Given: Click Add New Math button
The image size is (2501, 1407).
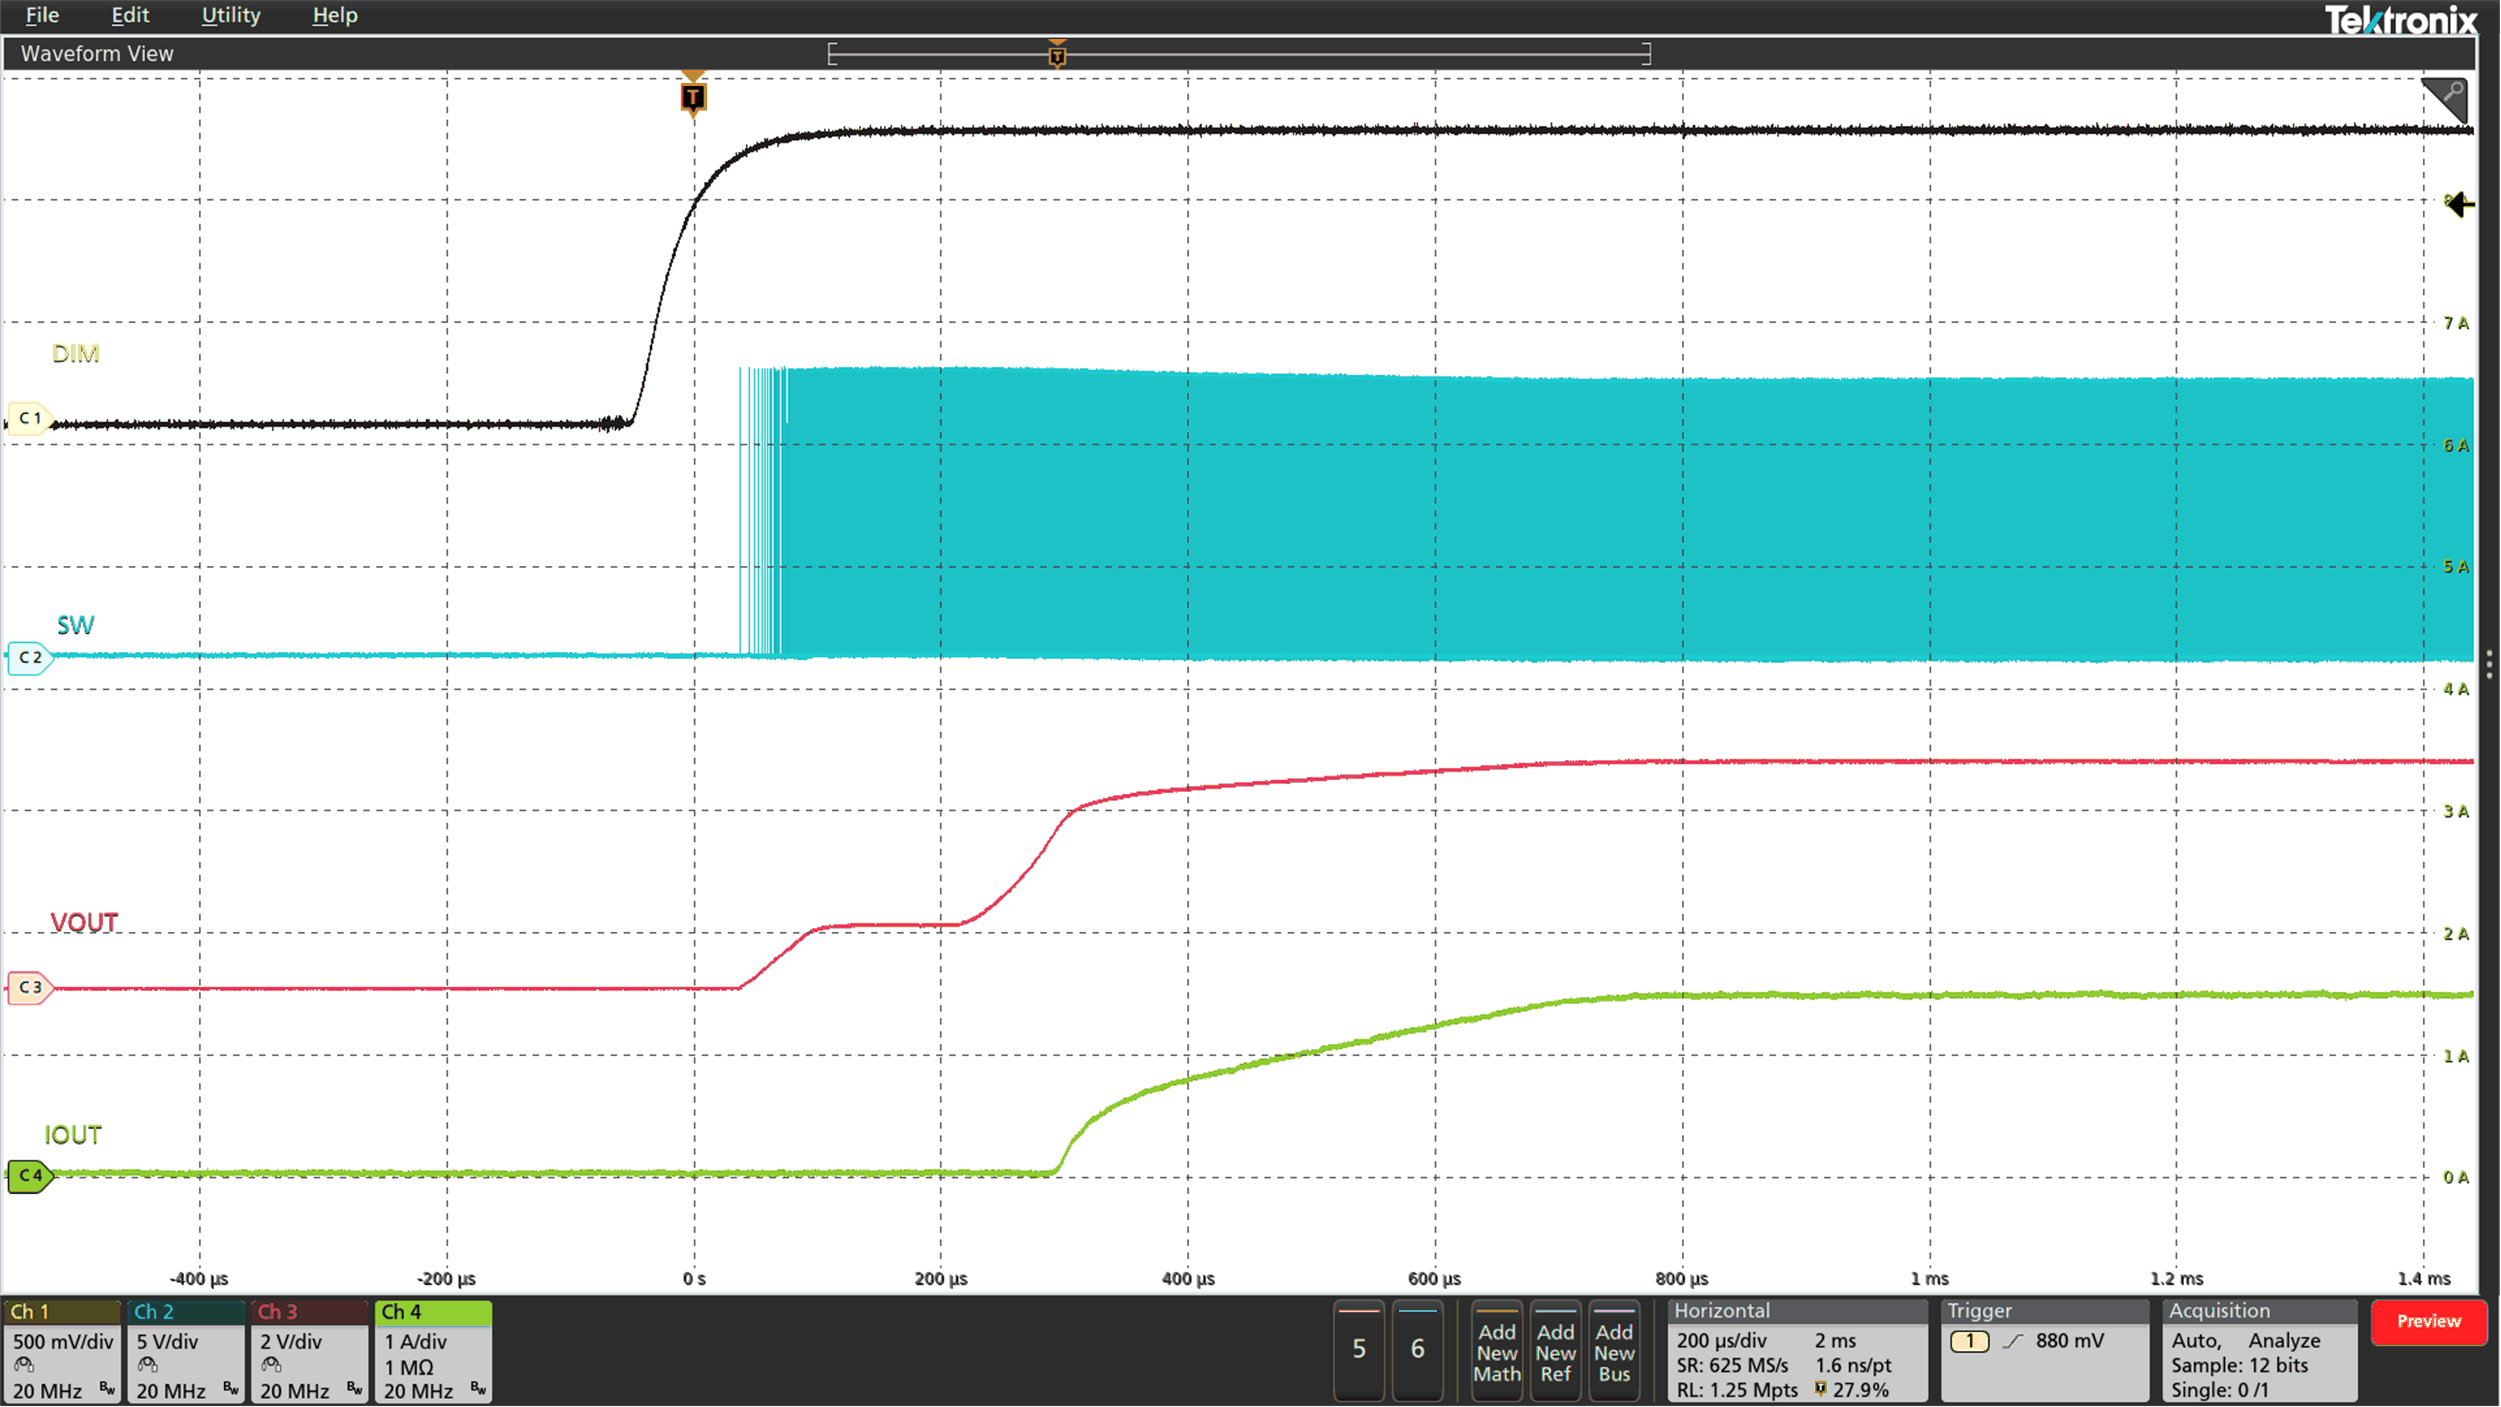Looking at the screenshot, I should [x=1497, y=1353].
